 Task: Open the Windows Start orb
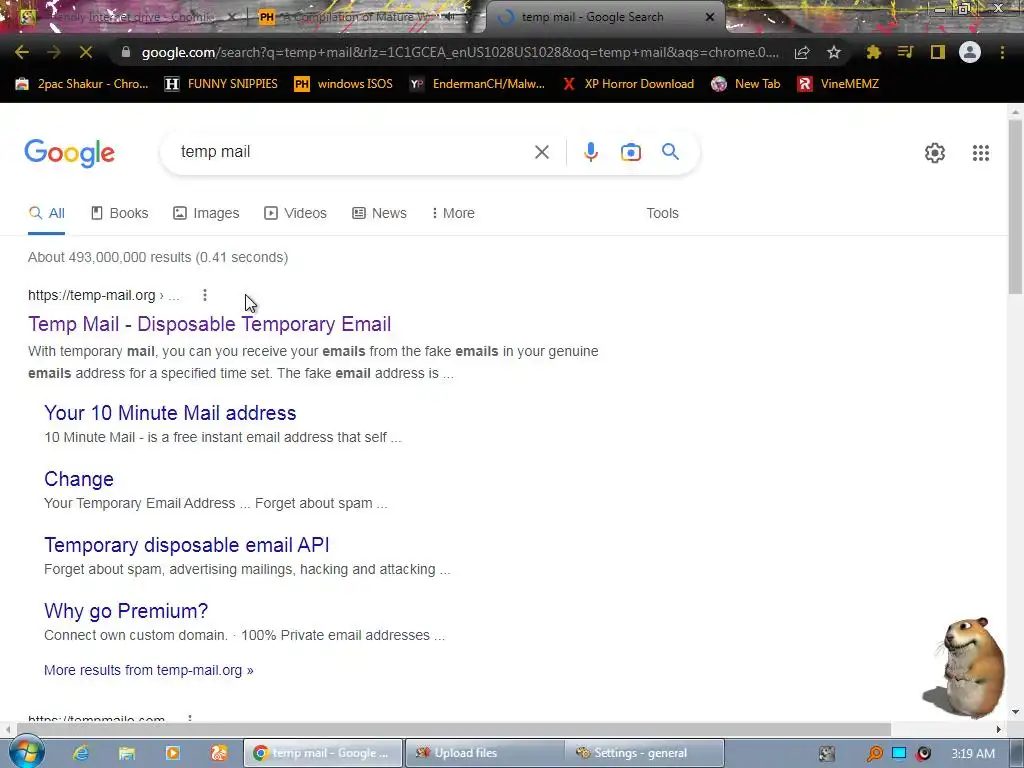click(x=27, y=752)
